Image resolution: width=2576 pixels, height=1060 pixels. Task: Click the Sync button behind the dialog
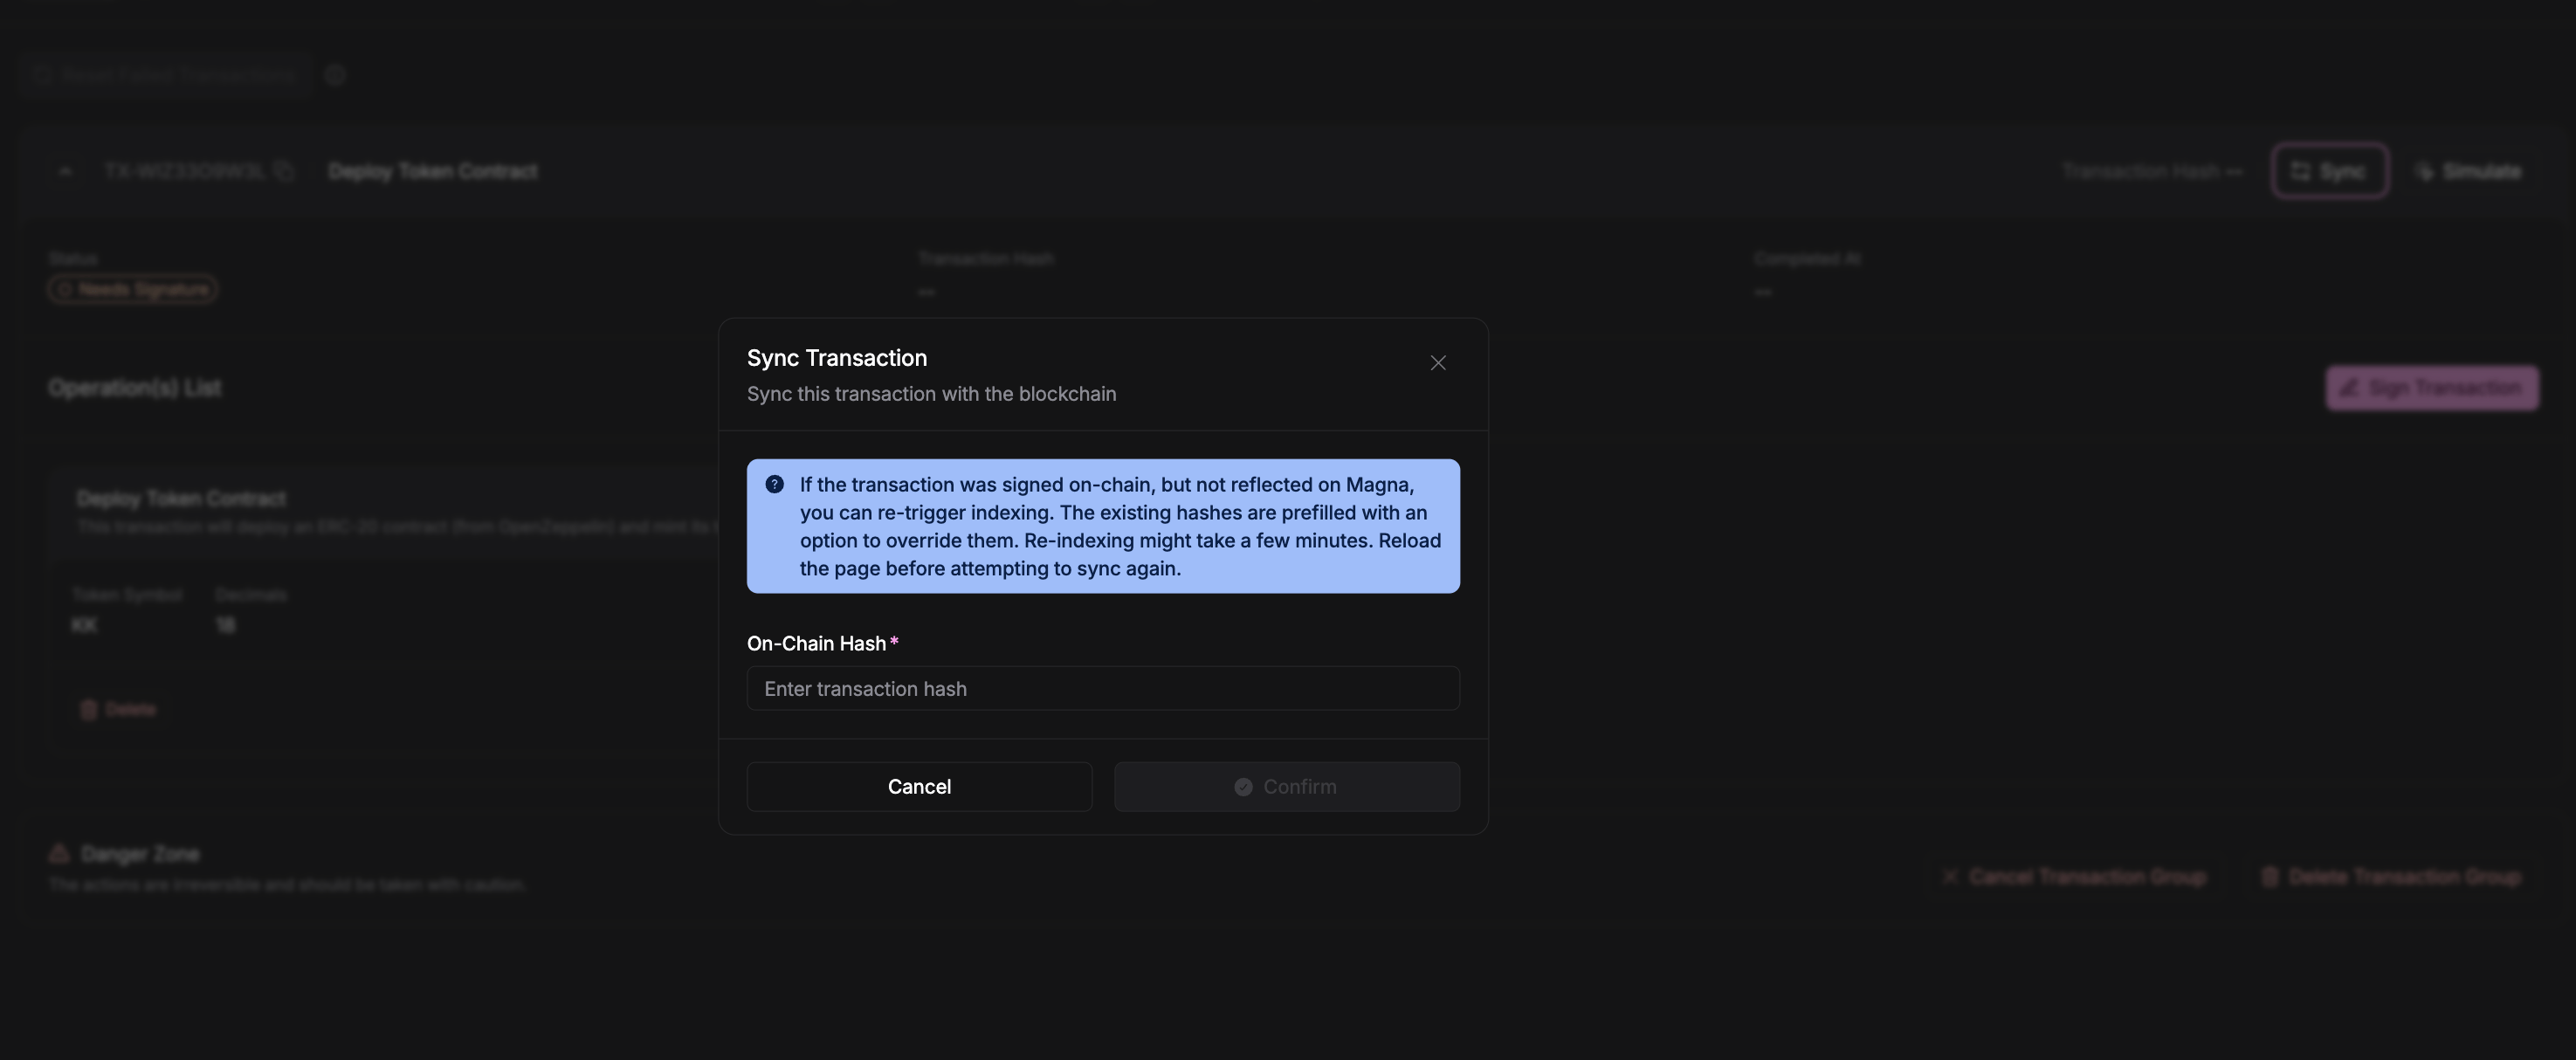2329,172
